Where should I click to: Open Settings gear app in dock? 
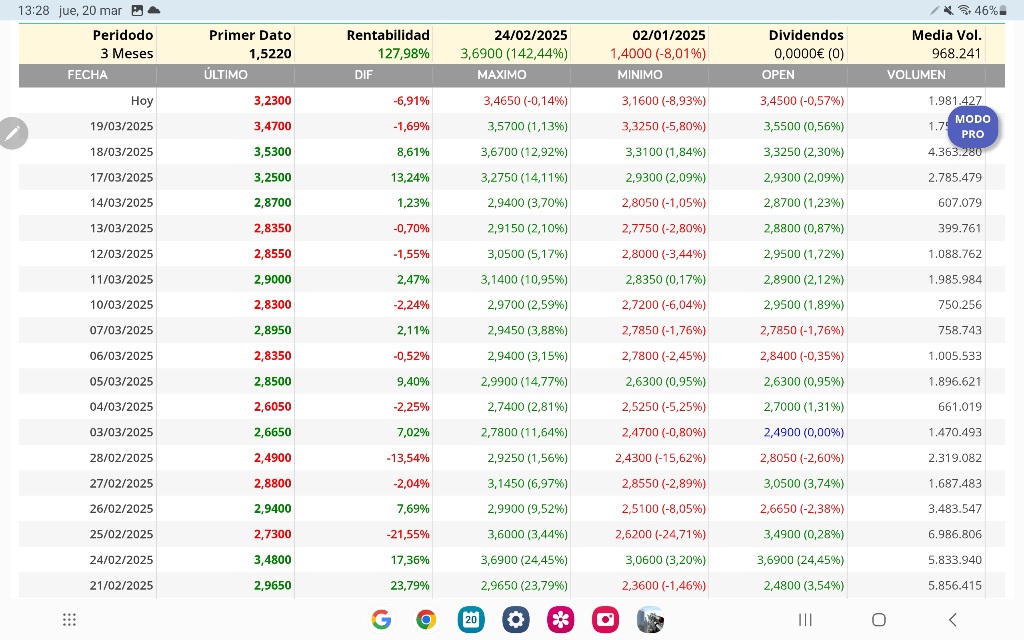click(x=515, y=619)
